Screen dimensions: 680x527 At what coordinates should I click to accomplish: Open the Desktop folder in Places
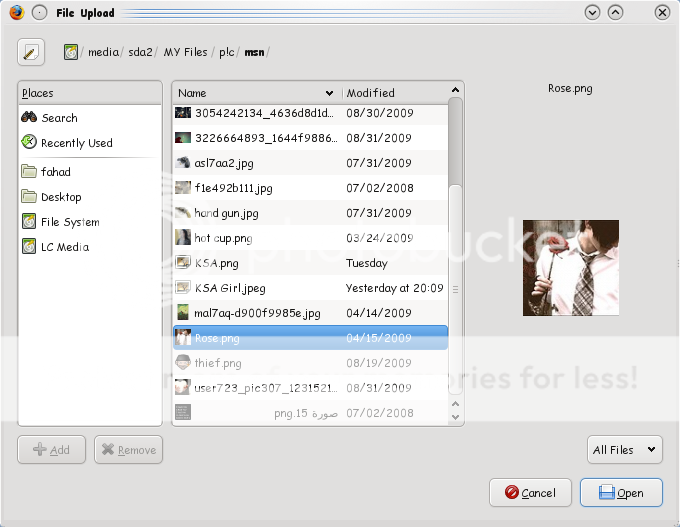point(60,197)
